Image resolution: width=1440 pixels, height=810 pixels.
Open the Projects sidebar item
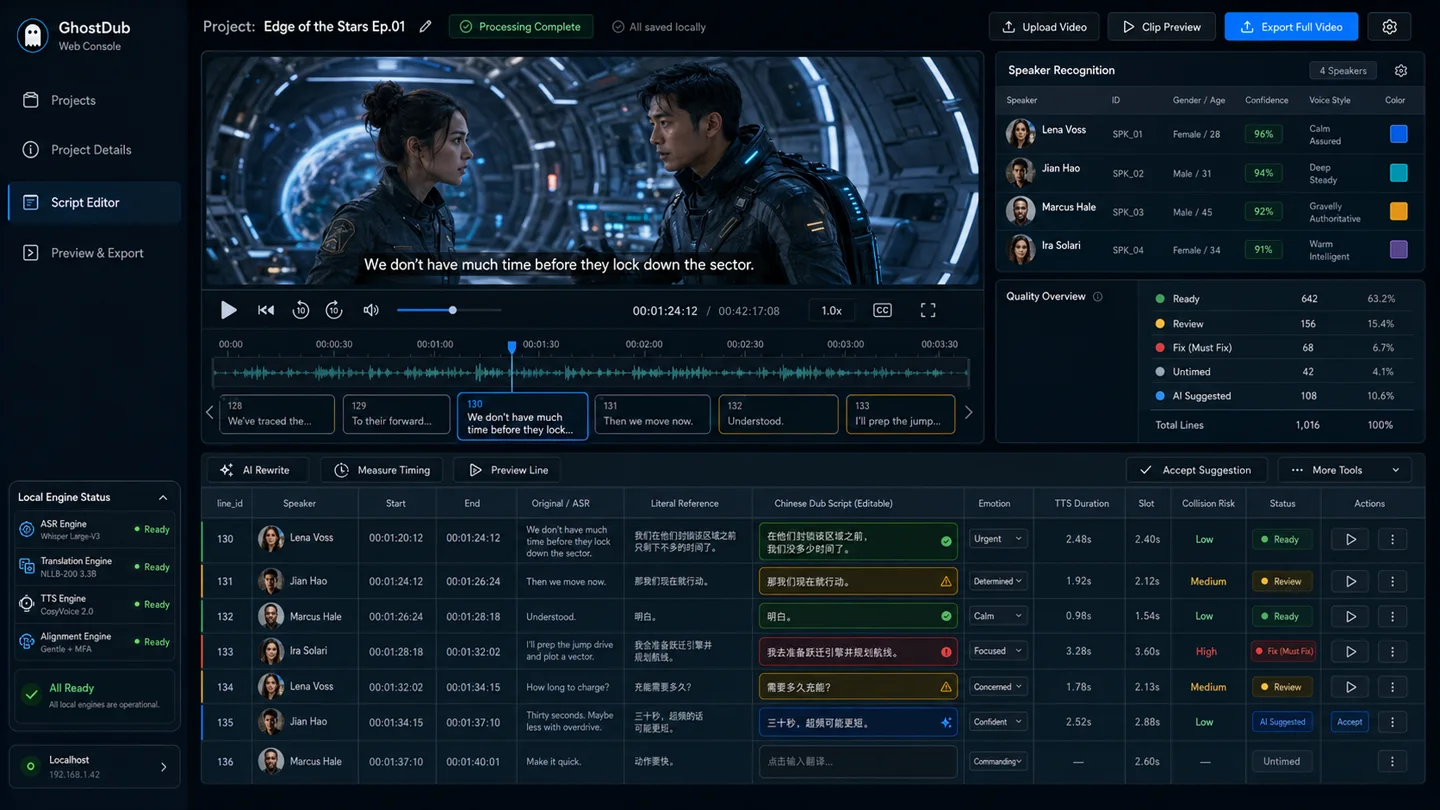tap(94, 100)
